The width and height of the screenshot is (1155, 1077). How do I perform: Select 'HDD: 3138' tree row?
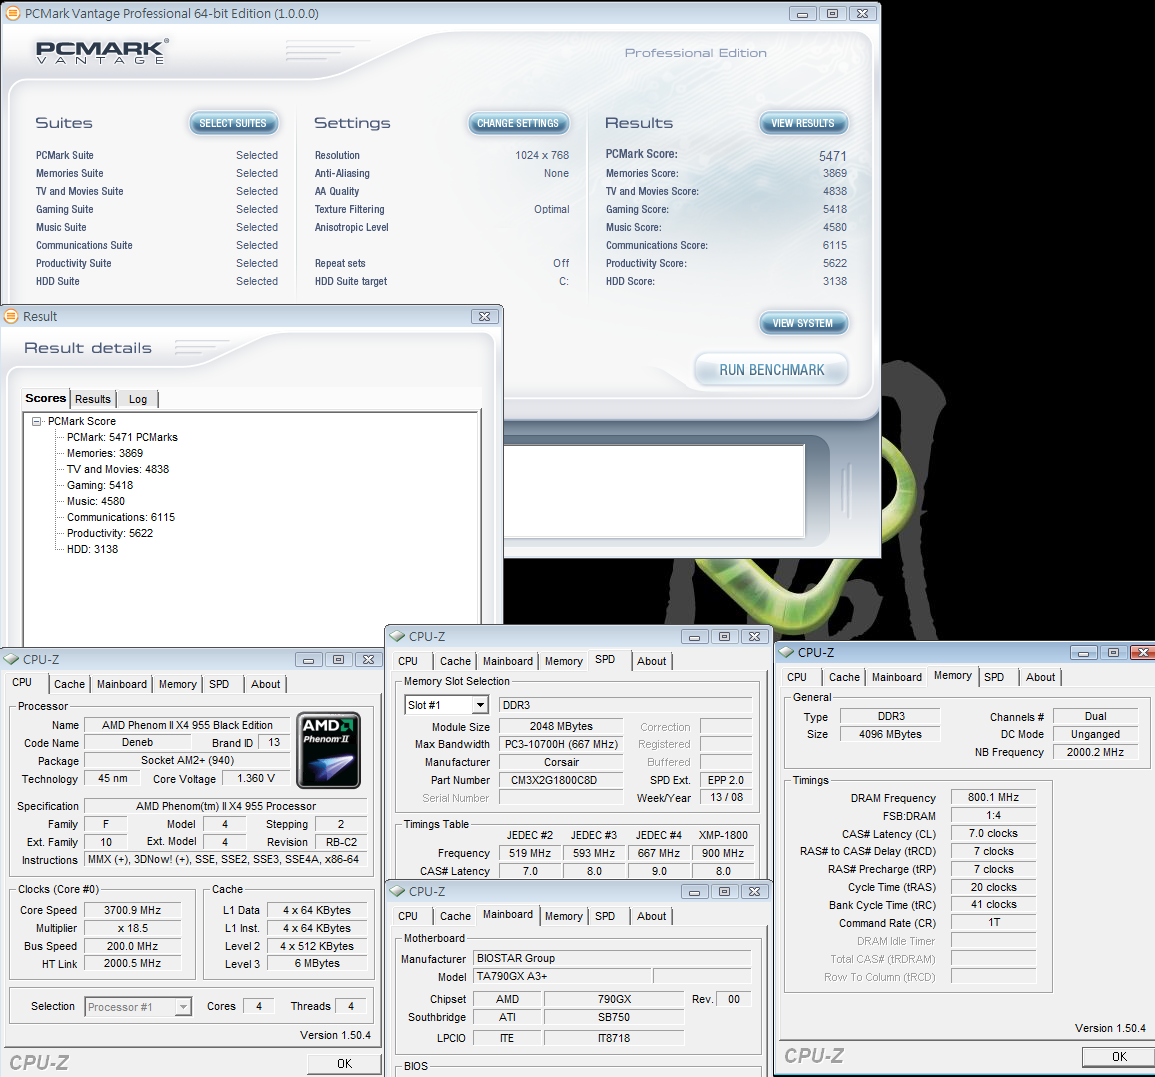pyautogui.click(x=92, y=550)
